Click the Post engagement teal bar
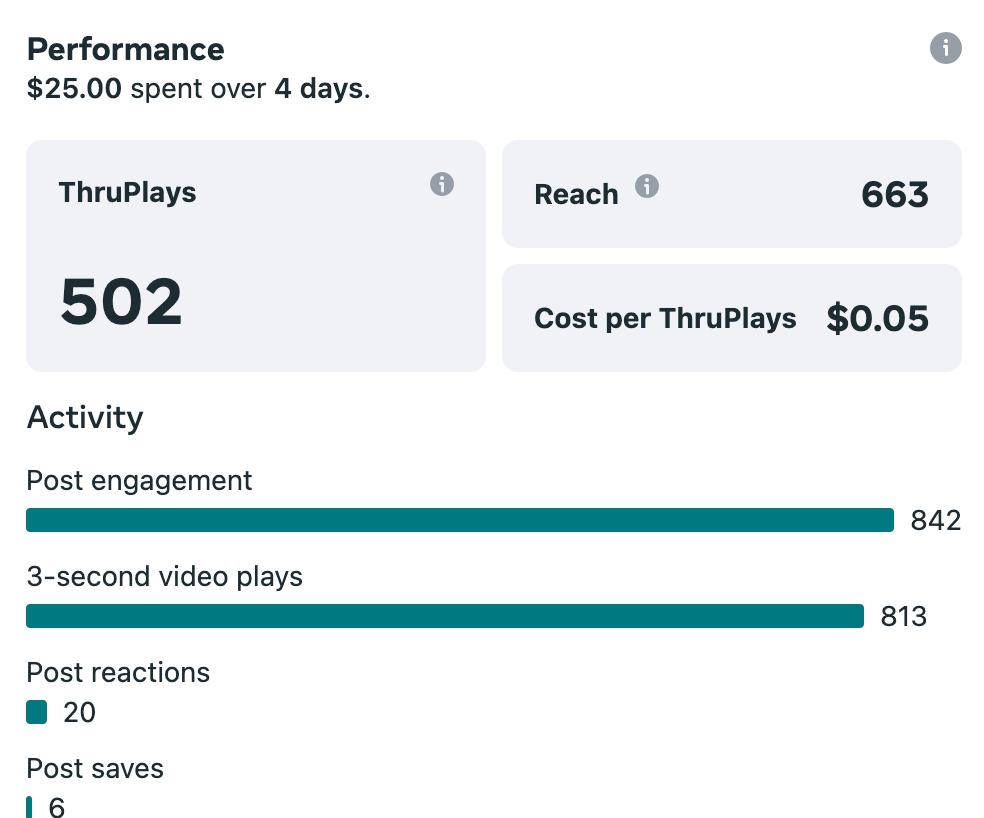Viewport: 984px width, 818px height. click(x=459, y=520)
